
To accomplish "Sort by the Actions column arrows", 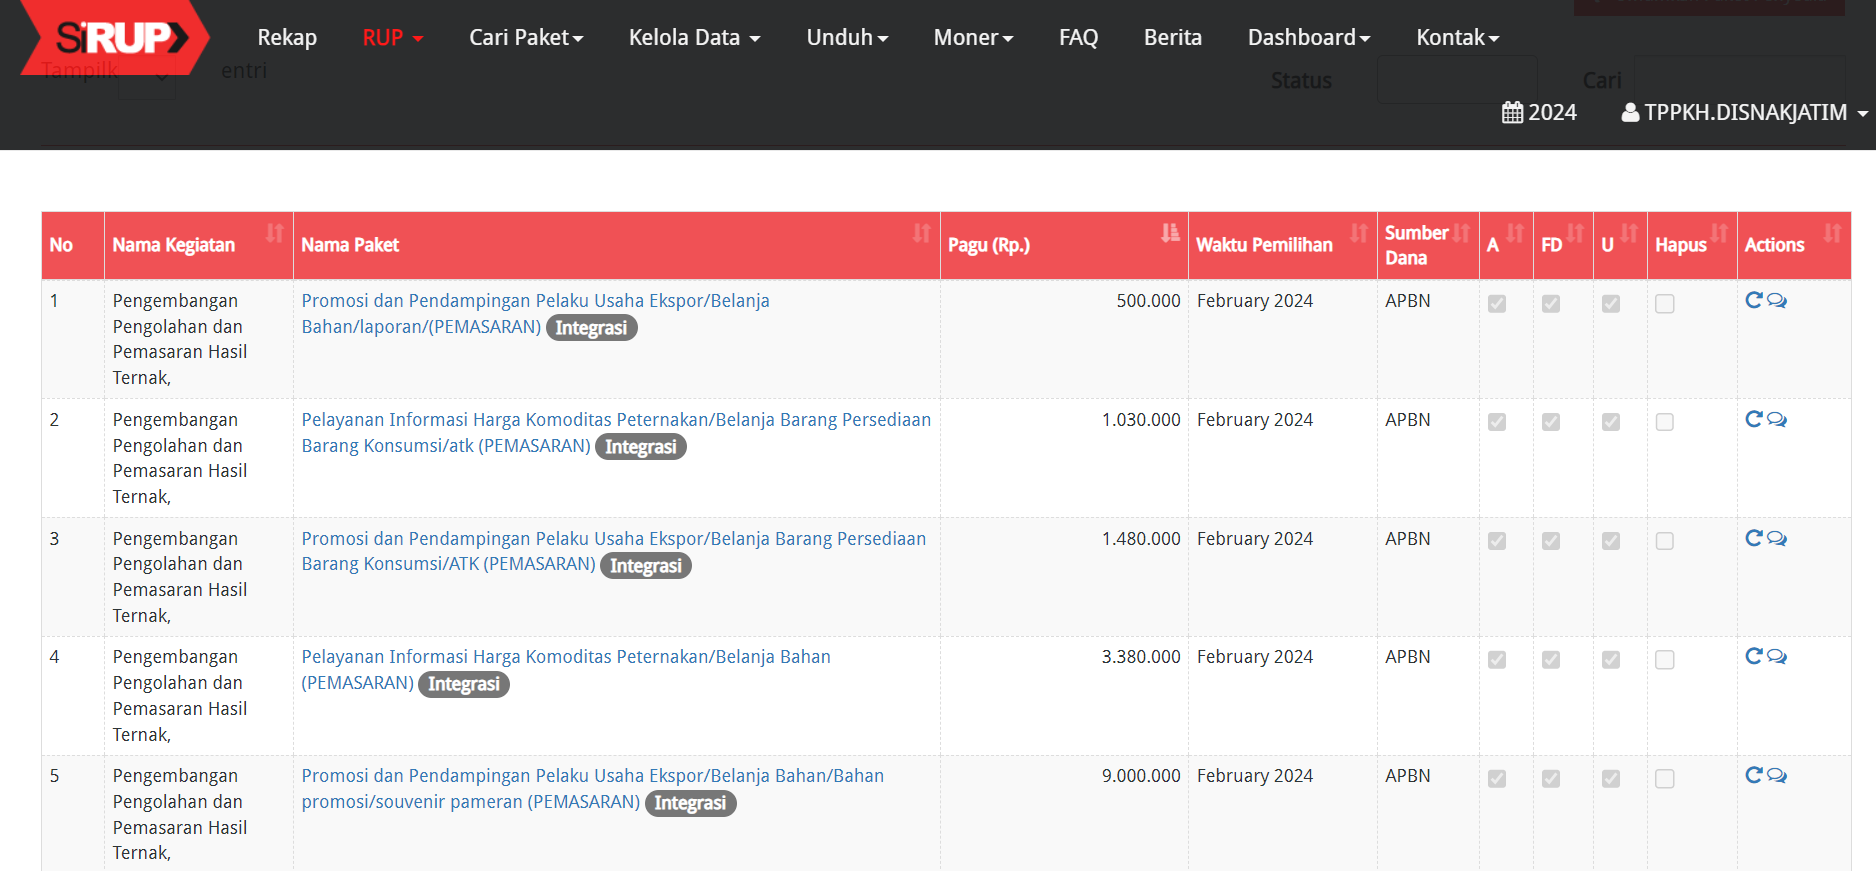I will tap(1832, 233).
